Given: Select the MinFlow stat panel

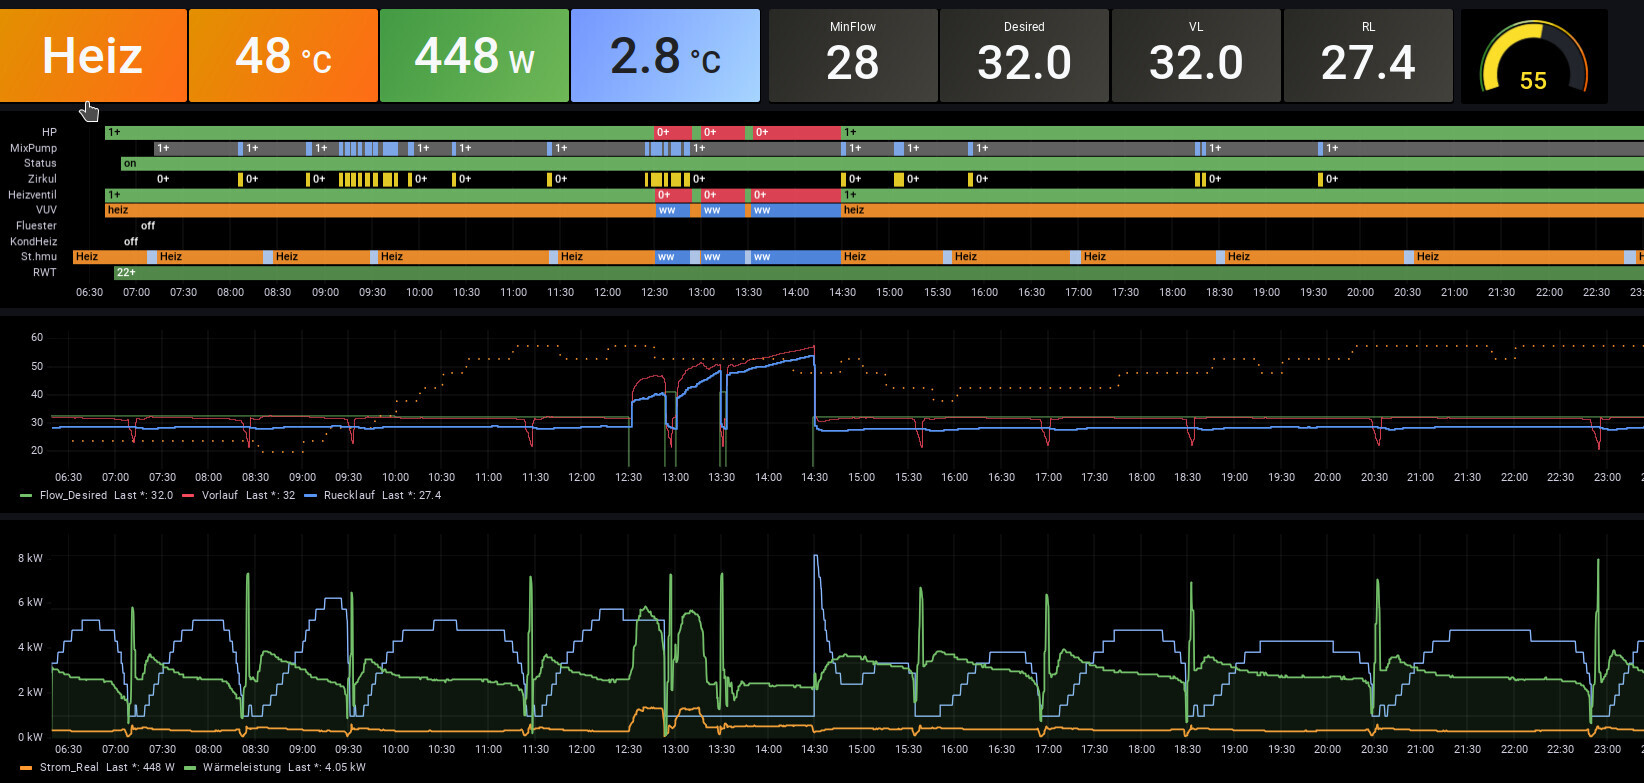Looking at the screenshot, I should point(852,55).
